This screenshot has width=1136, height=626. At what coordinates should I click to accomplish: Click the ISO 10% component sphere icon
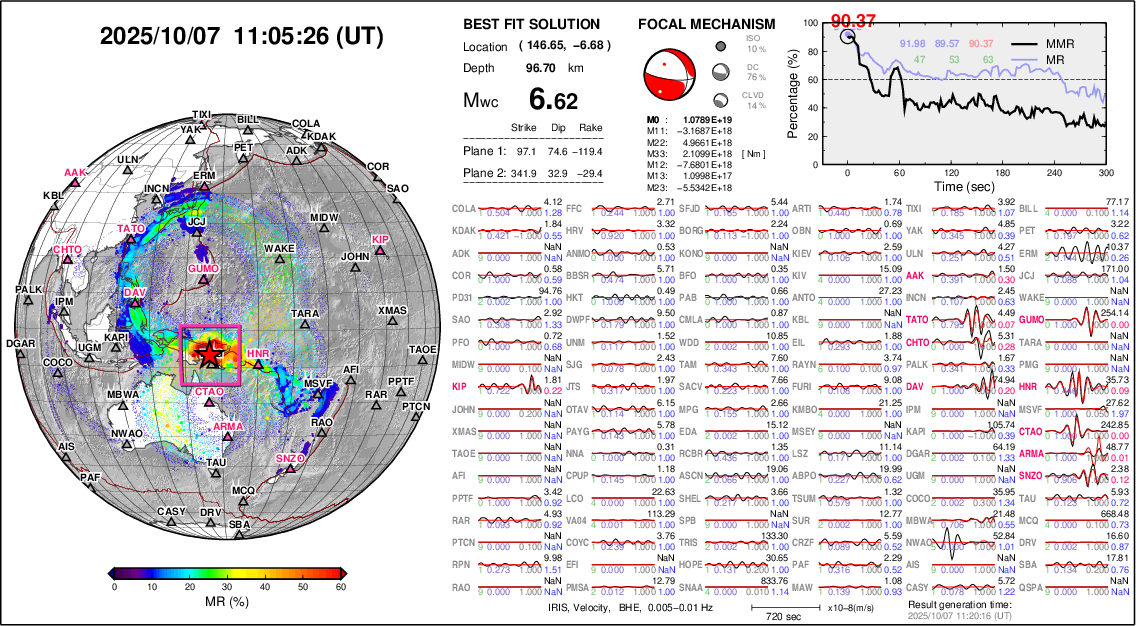(720, 45)
